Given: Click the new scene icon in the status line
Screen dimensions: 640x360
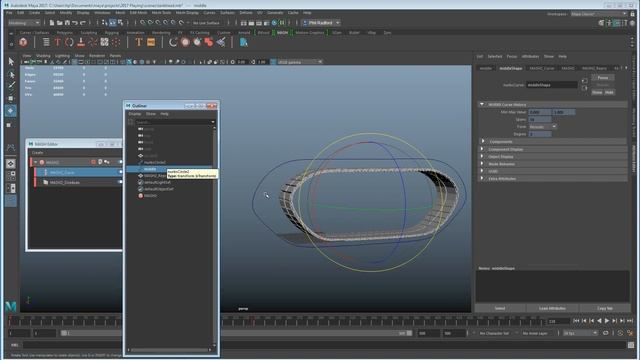Looking at the screenshot, I should point(52,23).
